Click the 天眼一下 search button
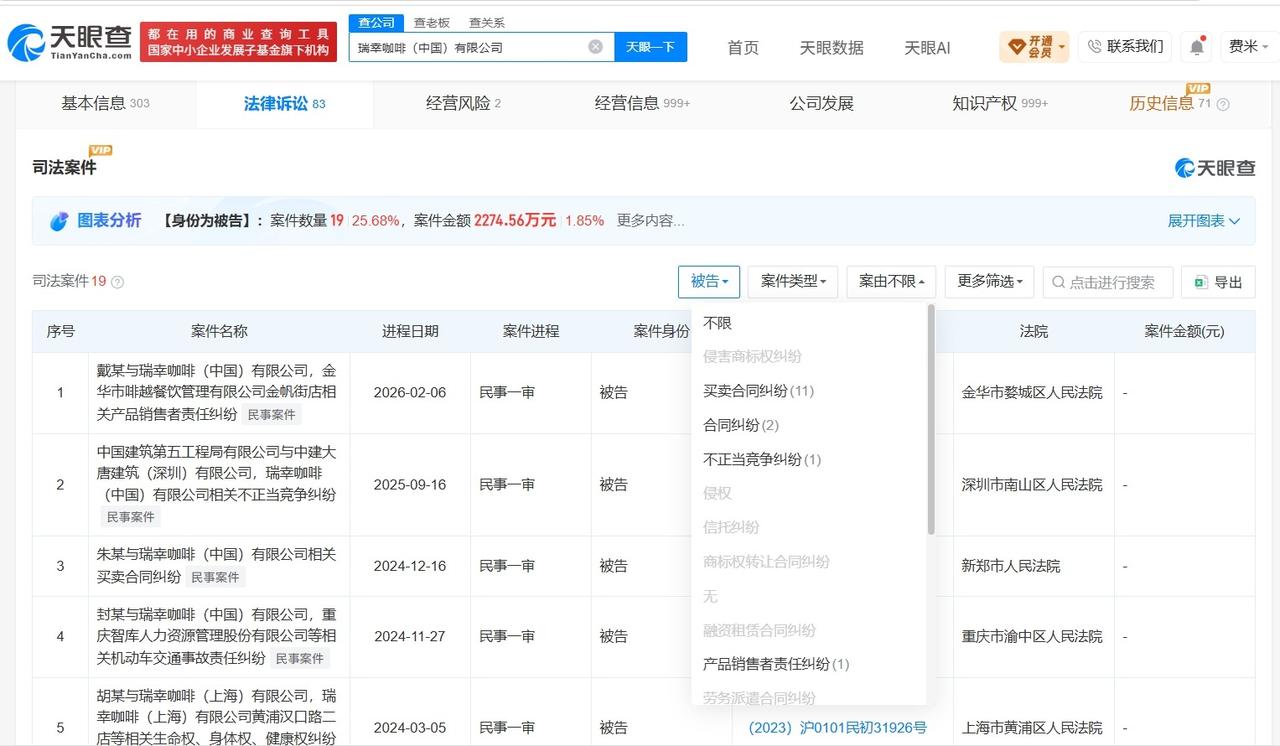Screen dimensions: 1280x746 click(650, 47)
